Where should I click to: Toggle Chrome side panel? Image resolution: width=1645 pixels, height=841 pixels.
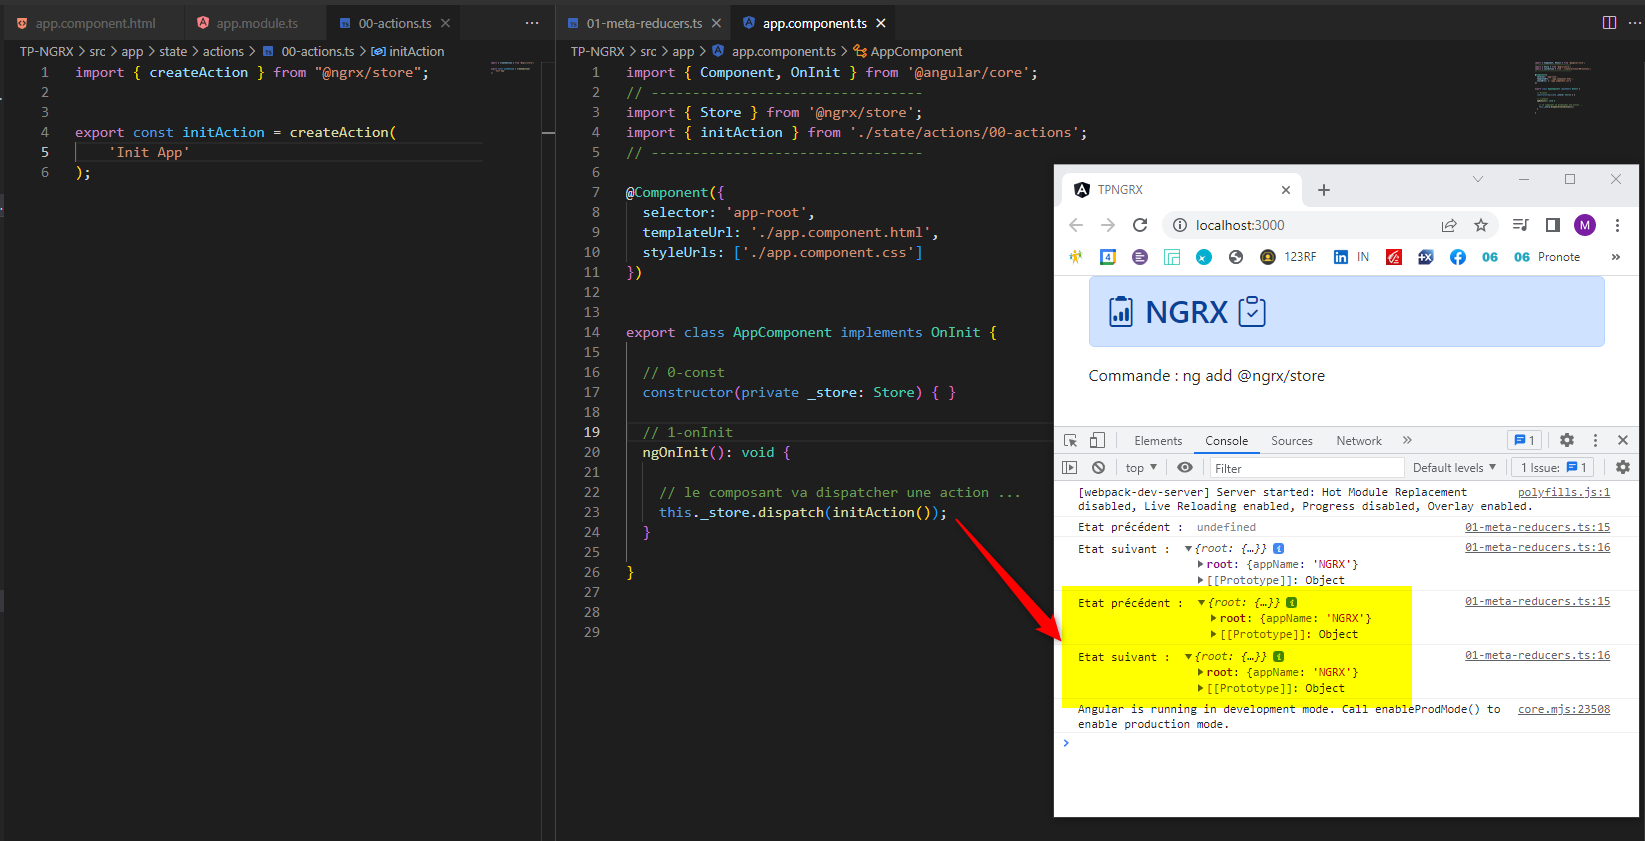click(1553, 225)
